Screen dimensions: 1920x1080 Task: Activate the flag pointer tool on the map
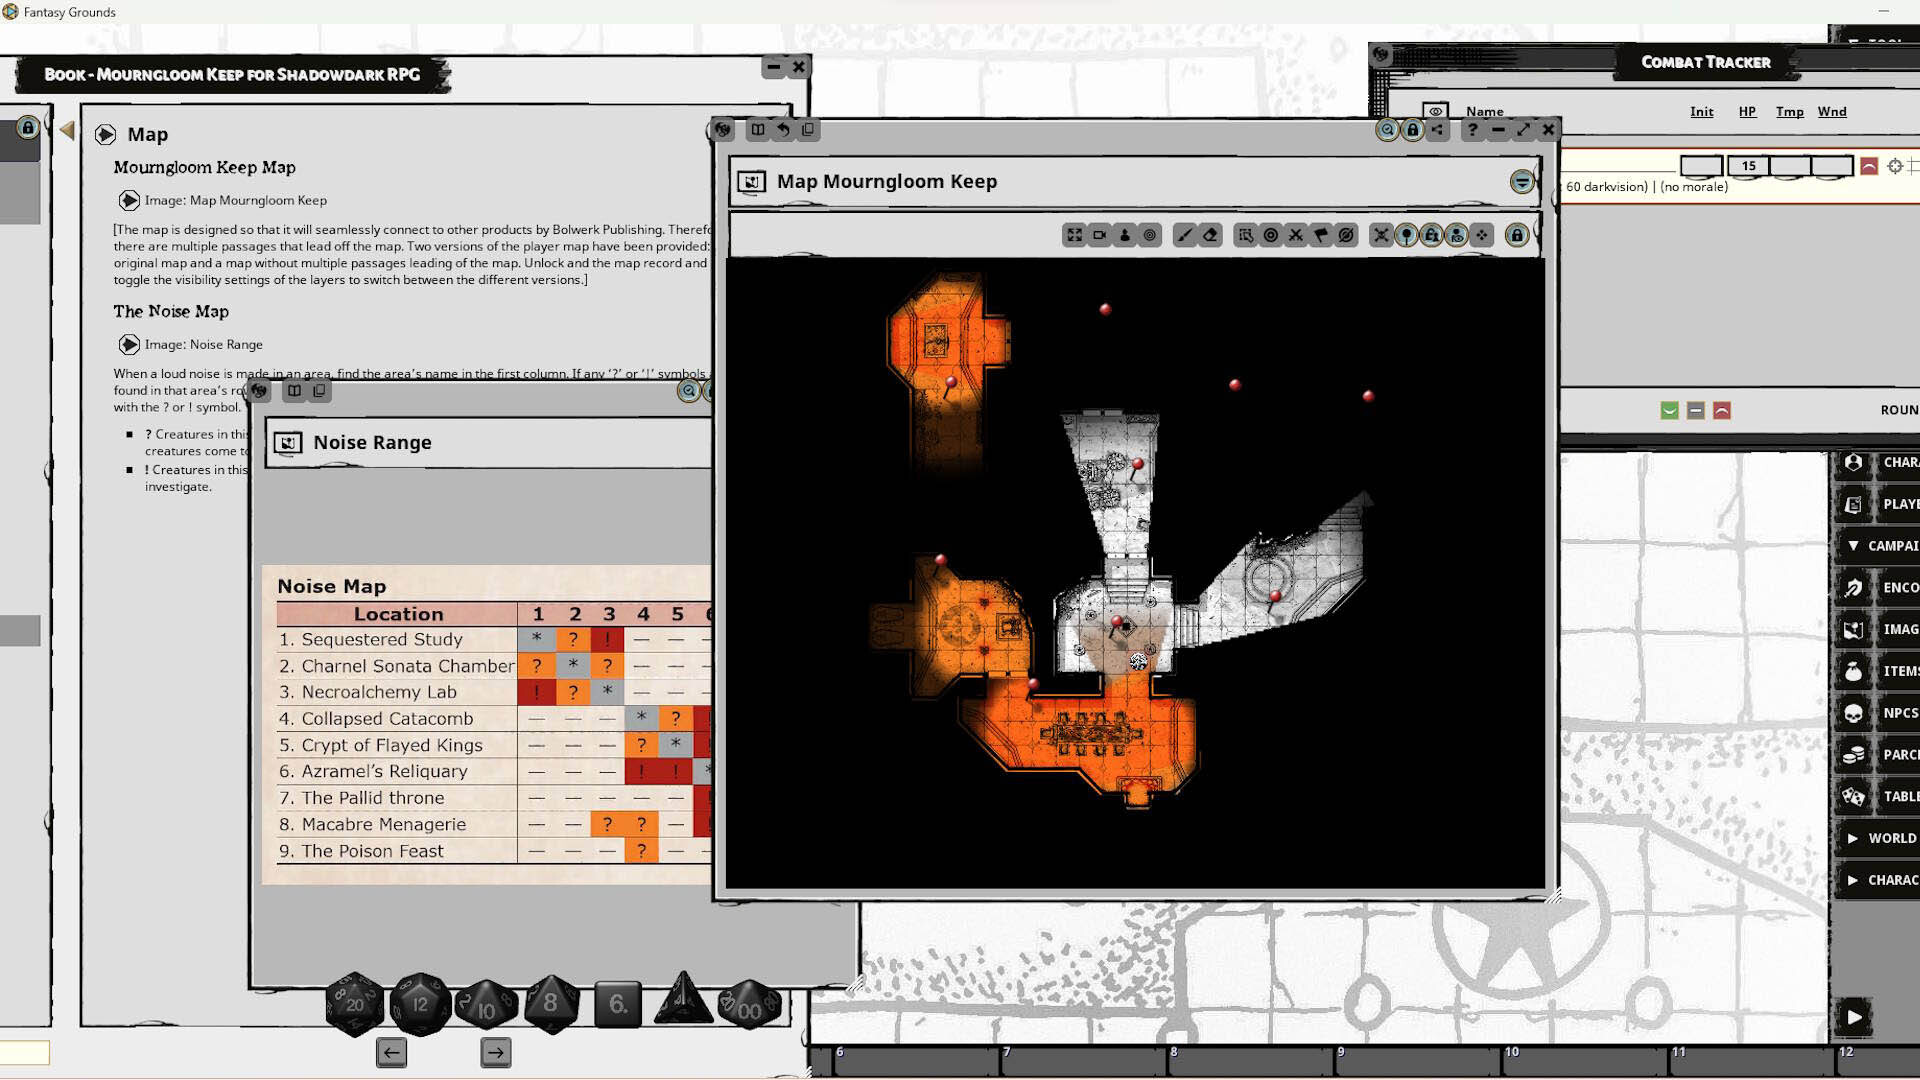(1321, 236)
